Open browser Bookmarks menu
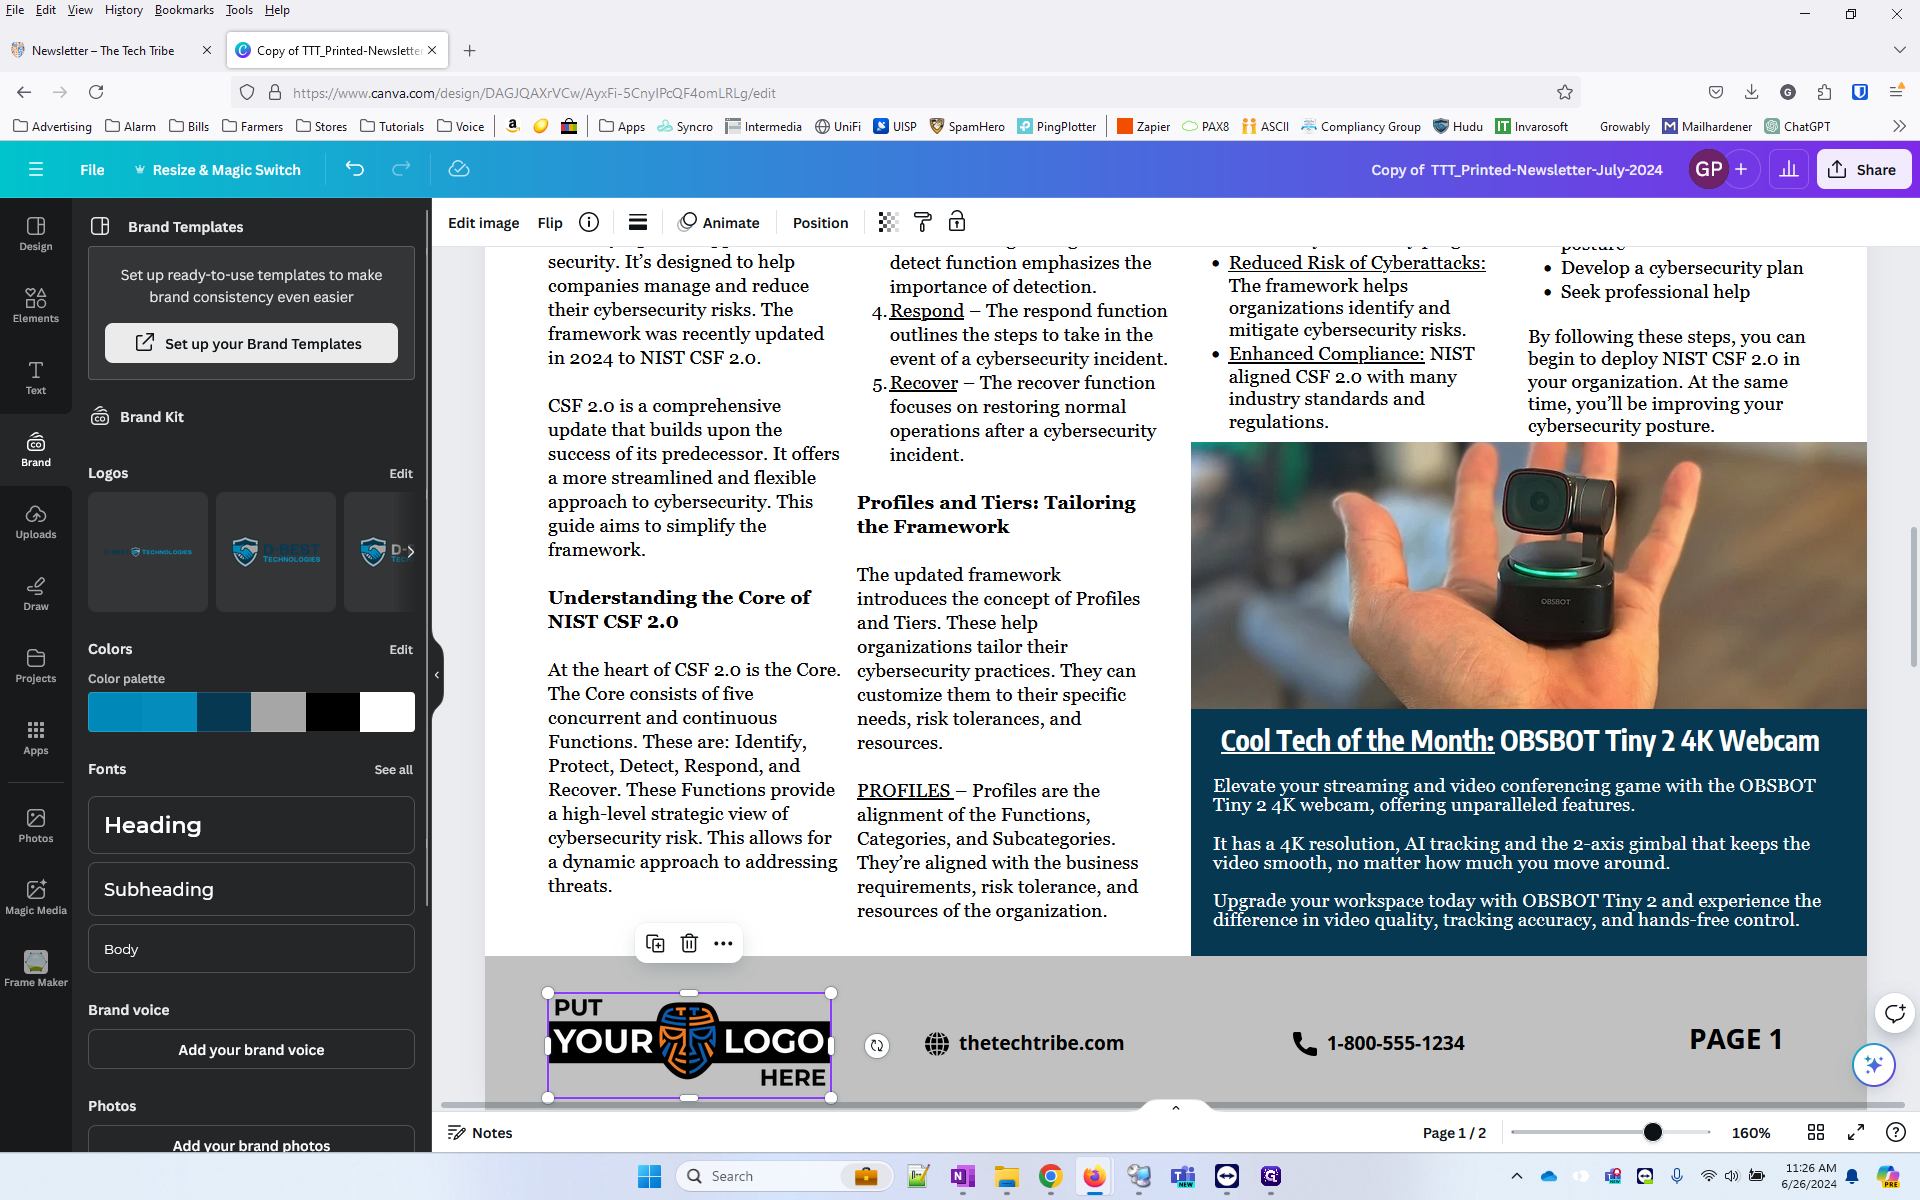 [x=184, y=10]
